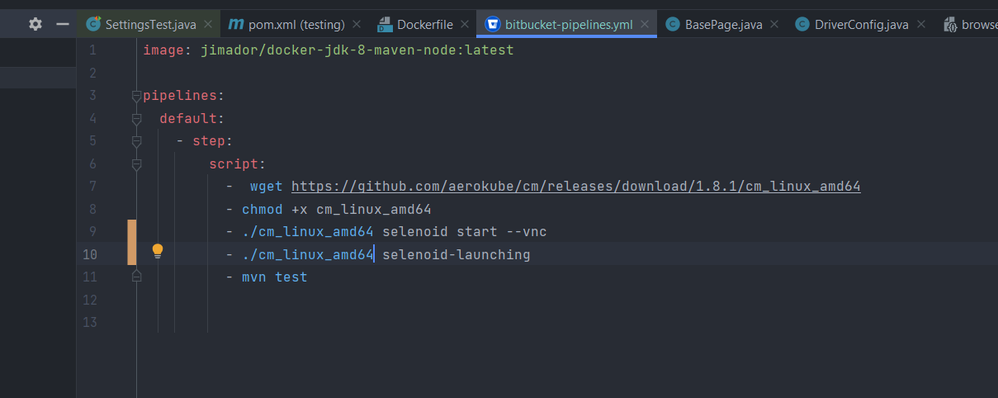Click the intention lightbulb on line 10

[x=158, y=252]
